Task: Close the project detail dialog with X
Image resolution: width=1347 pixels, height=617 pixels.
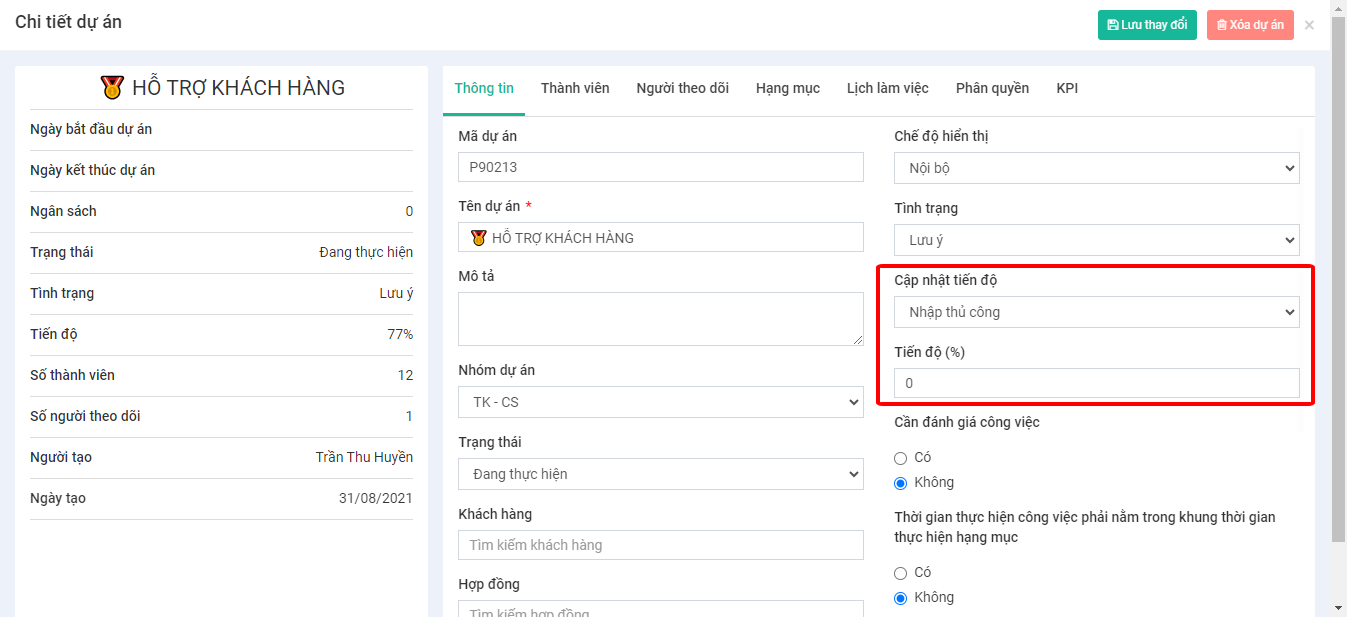Action: 1309,25
